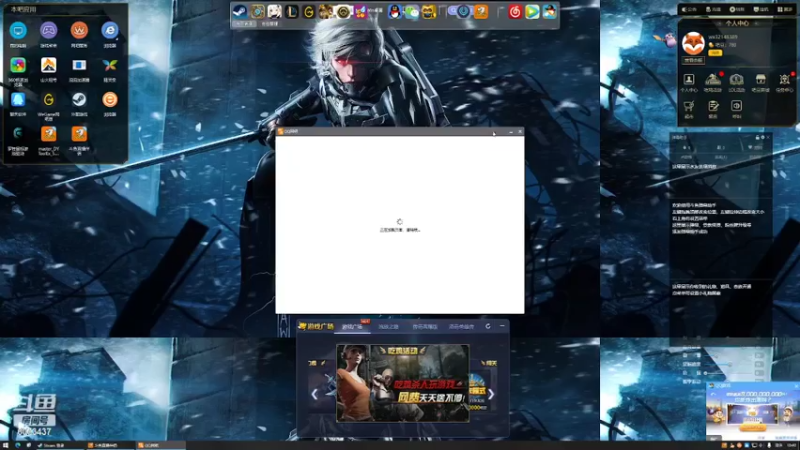Viewport: 800px width, 450px height.
Task: Launch blue Internet Explorer icon in left panel
Action: (x=110, y=31)
